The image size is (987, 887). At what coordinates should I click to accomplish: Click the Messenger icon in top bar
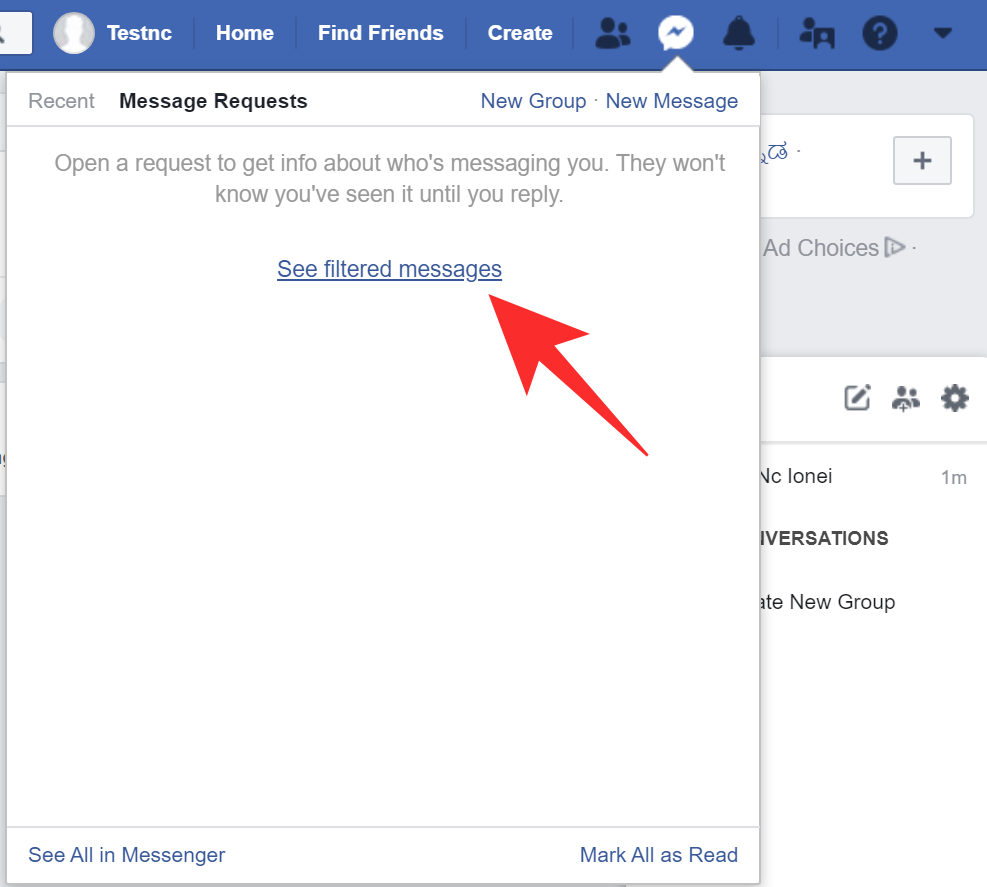(675, 33)
